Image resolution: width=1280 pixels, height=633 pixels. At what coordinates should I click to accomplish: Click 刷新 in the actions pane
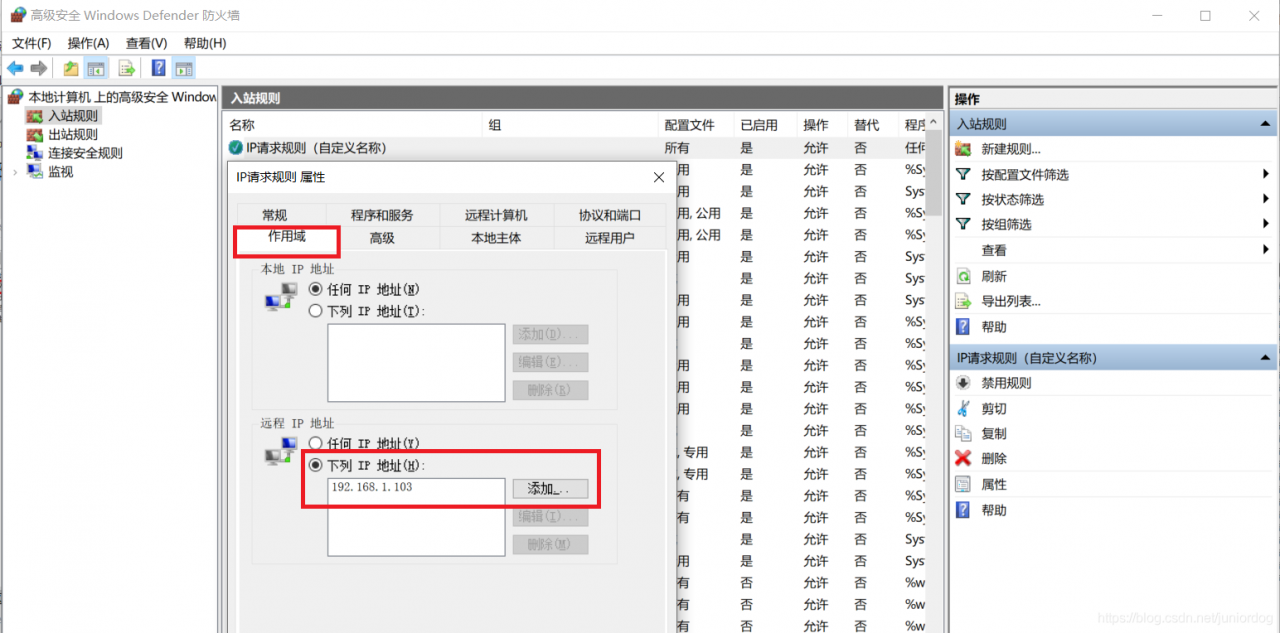[x=994, y=276]
